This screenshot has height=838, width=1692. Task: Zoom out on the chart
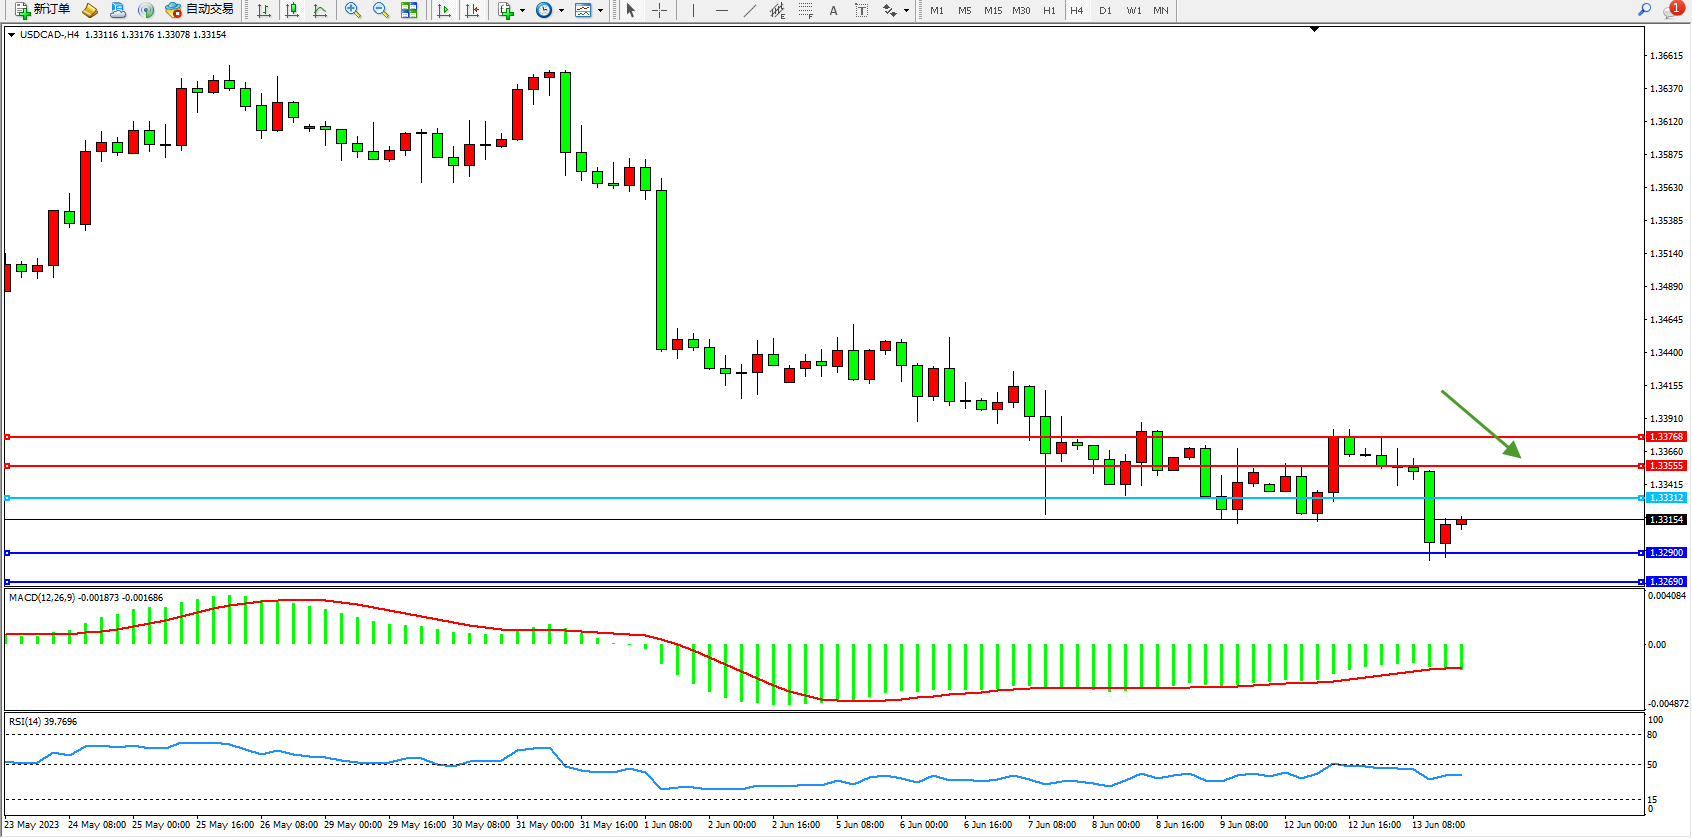click(381, 10)
